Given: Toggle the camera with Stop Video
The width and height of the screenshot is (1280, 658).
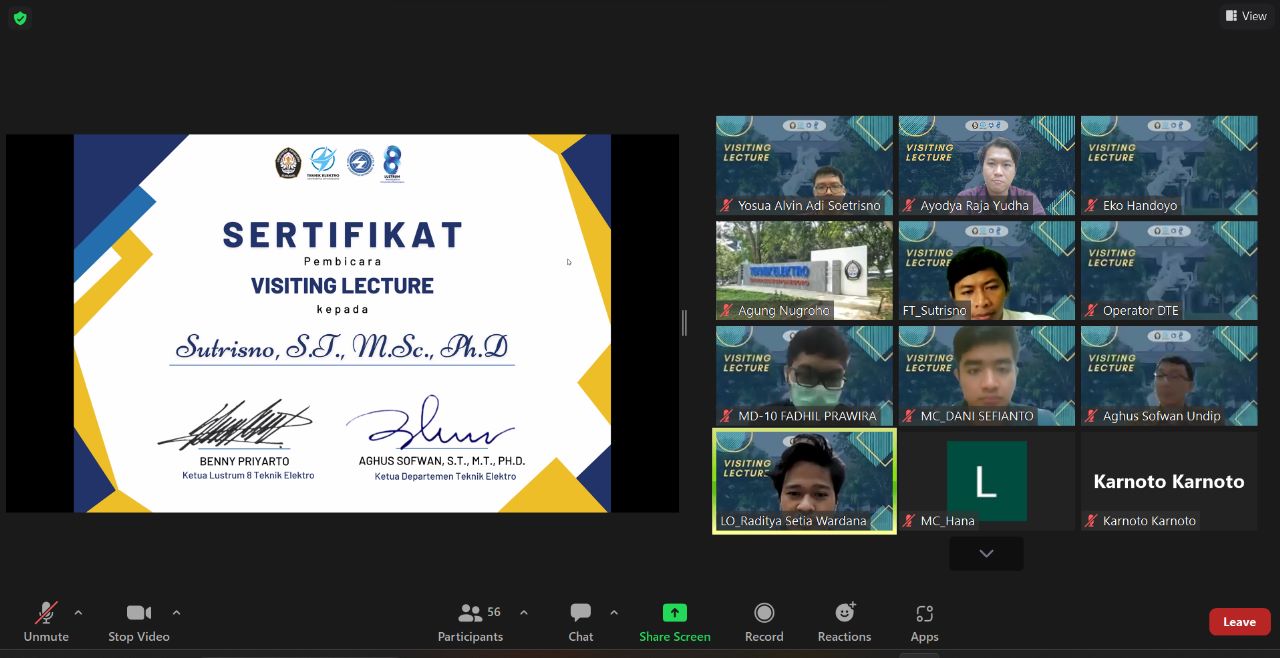Looking at the screenshot, I should click(139, 622).
